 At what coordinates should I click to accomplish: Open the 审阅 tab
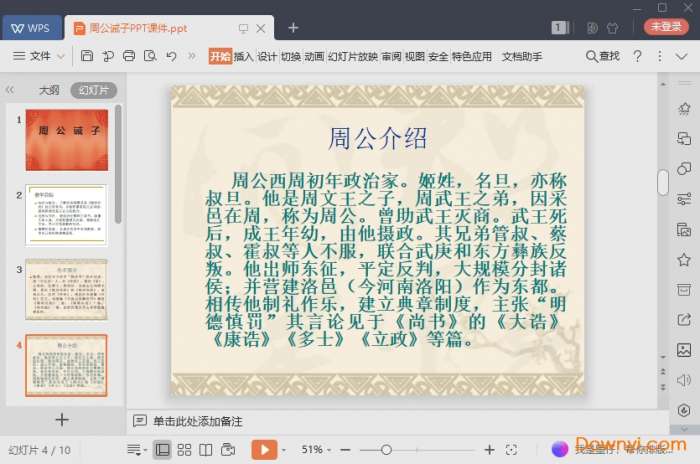pos(392,56)
